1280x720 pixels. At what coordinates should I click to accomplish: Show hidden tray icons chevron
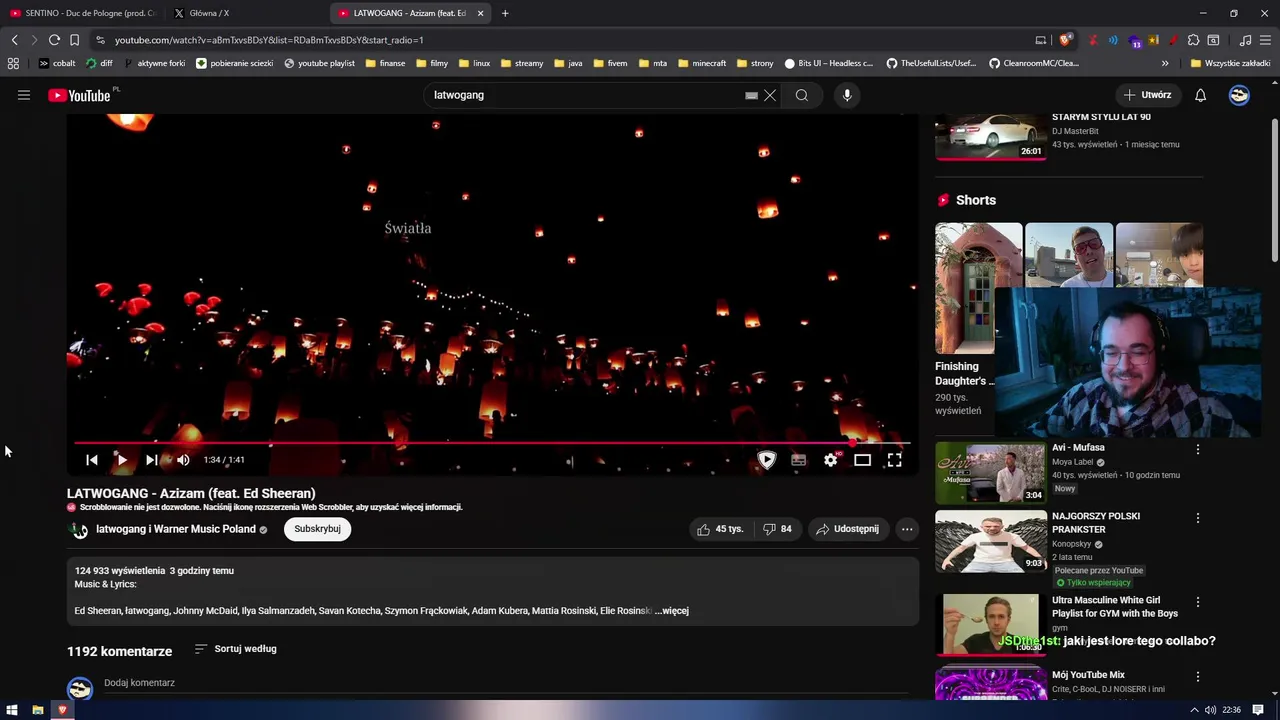coord(1194,710)
